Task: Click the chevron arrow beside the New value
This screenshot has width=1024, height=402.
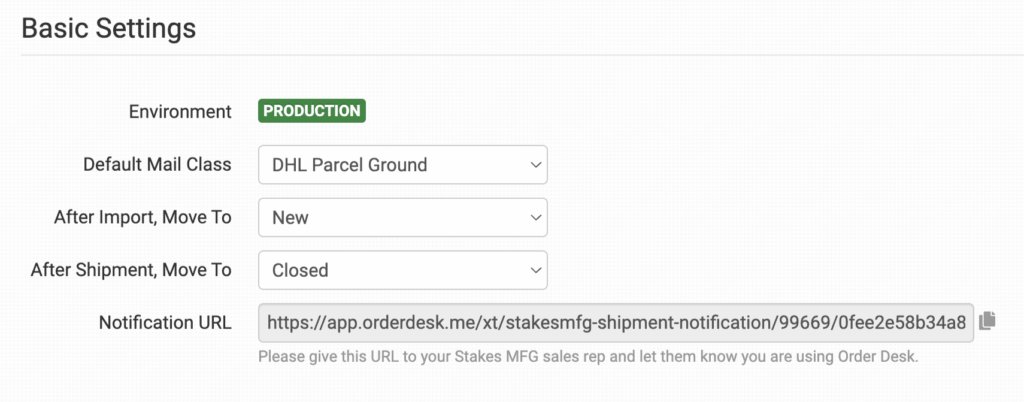Action: (x=532, y=217)
